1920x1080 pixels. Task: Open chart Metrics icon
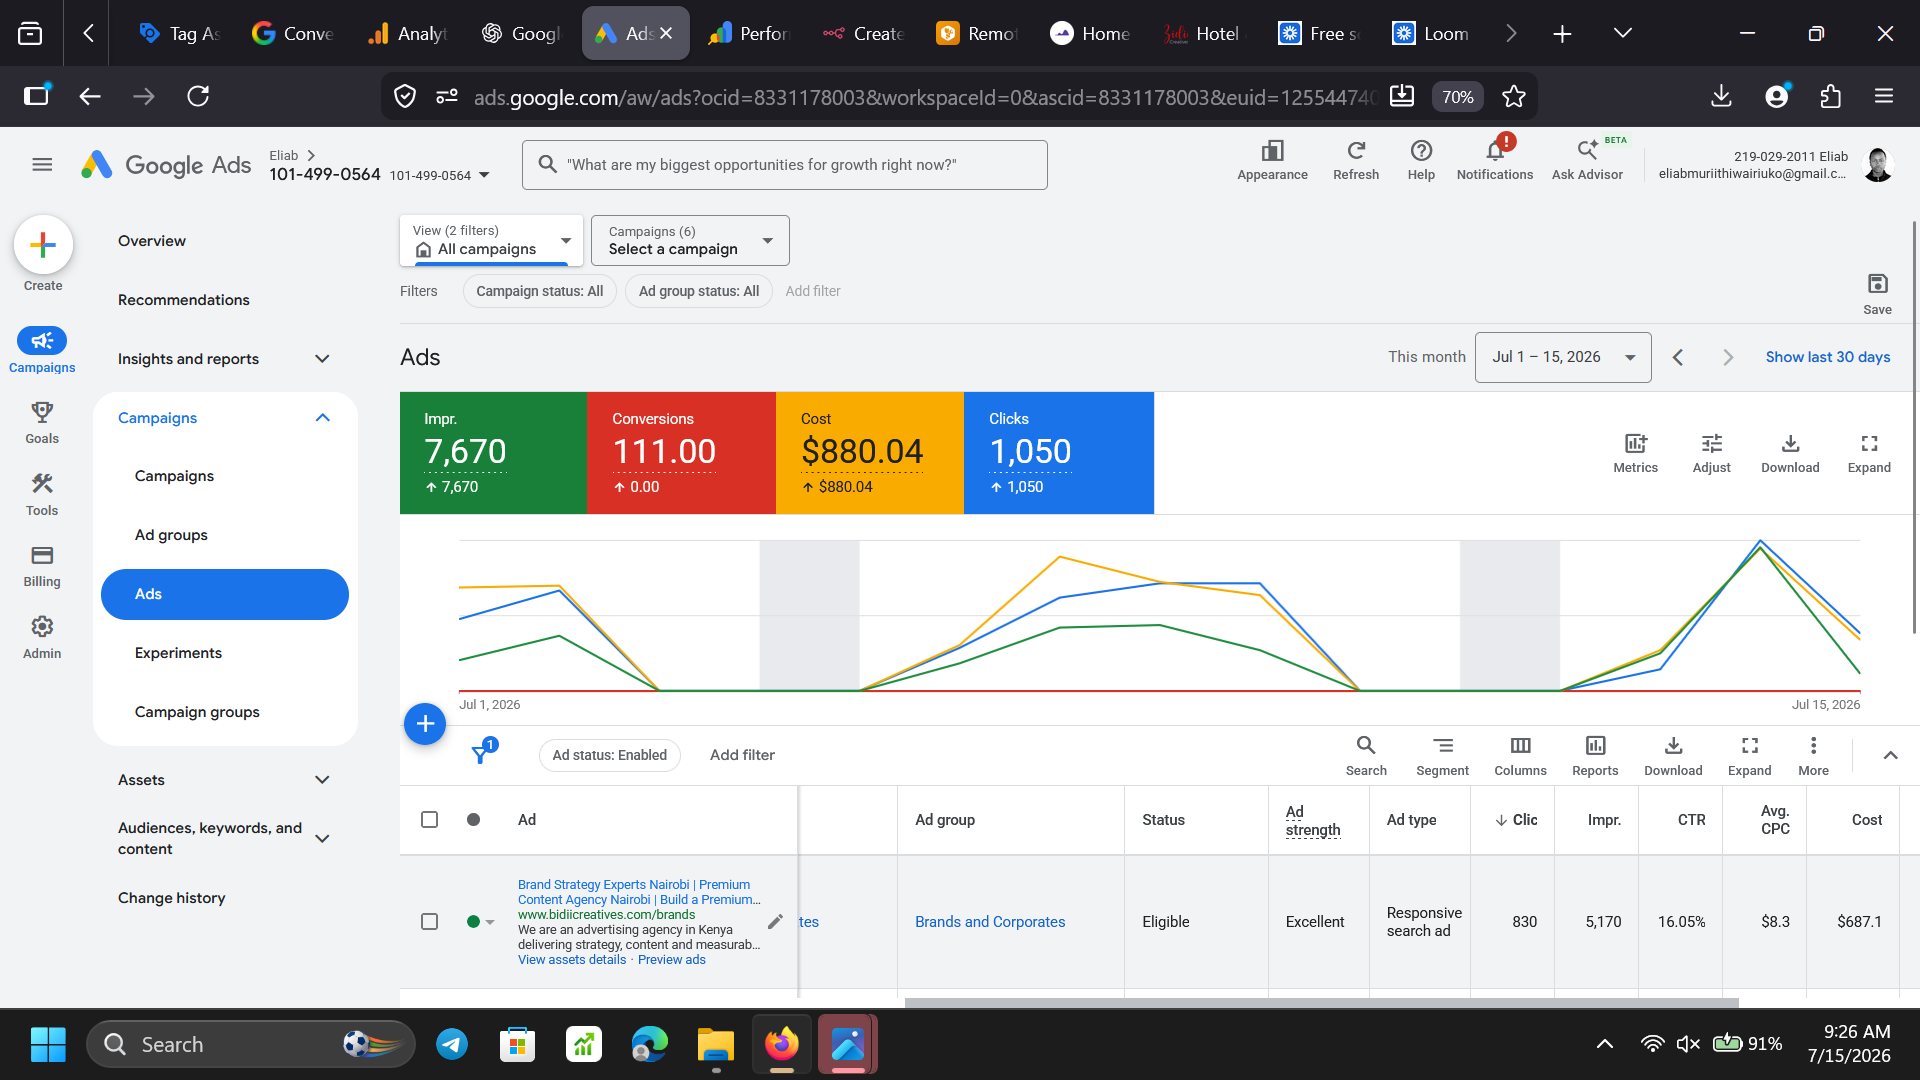coord(1635,443)
